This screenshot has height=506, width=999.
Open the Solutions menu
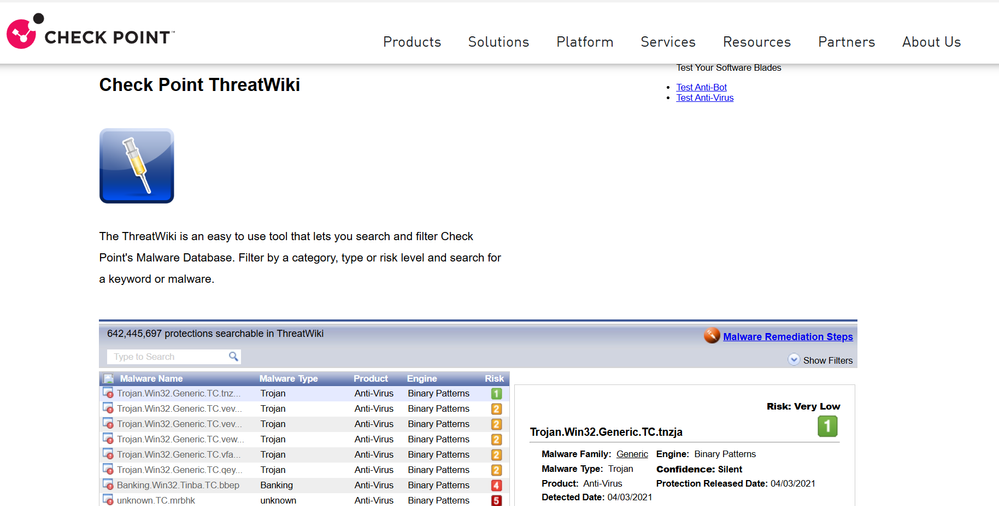(498, 42)
